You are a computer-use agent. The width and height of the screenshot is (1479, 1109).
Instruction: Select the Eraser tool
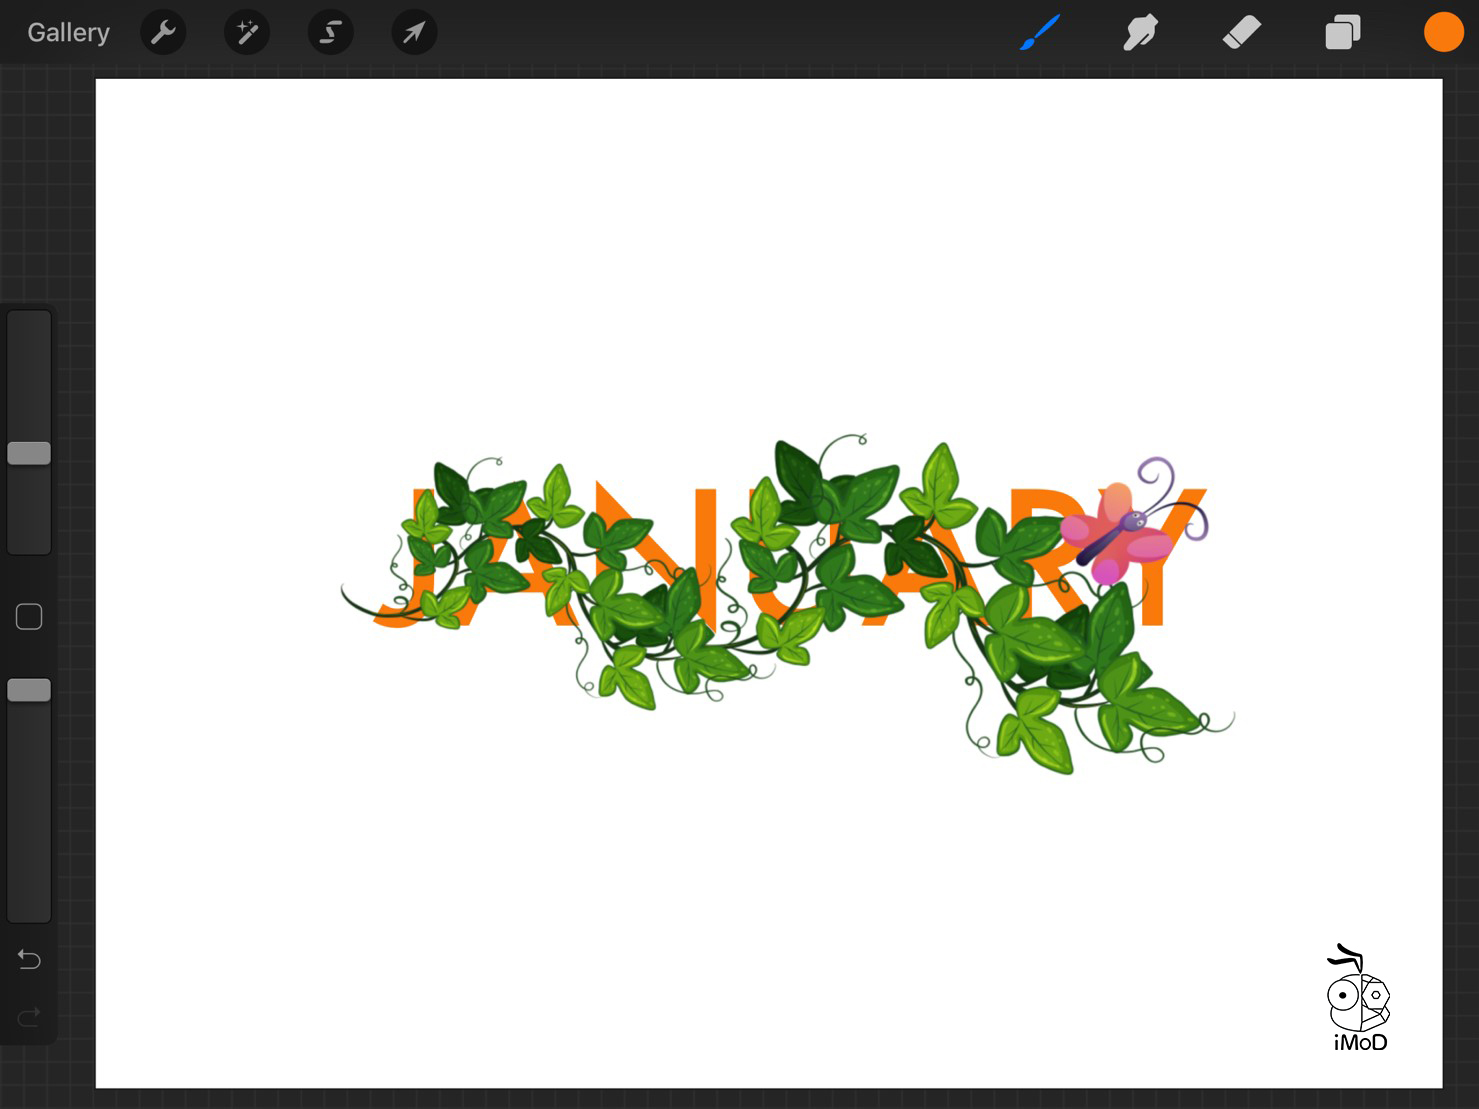[1242, 33]
